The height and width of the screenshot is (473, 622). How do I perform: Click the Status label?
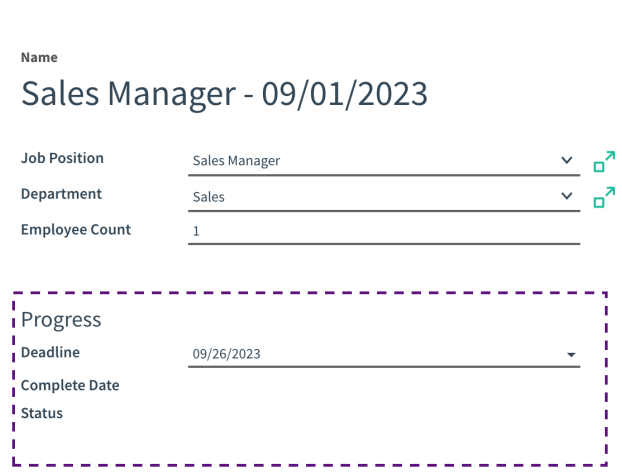[42, 413]
